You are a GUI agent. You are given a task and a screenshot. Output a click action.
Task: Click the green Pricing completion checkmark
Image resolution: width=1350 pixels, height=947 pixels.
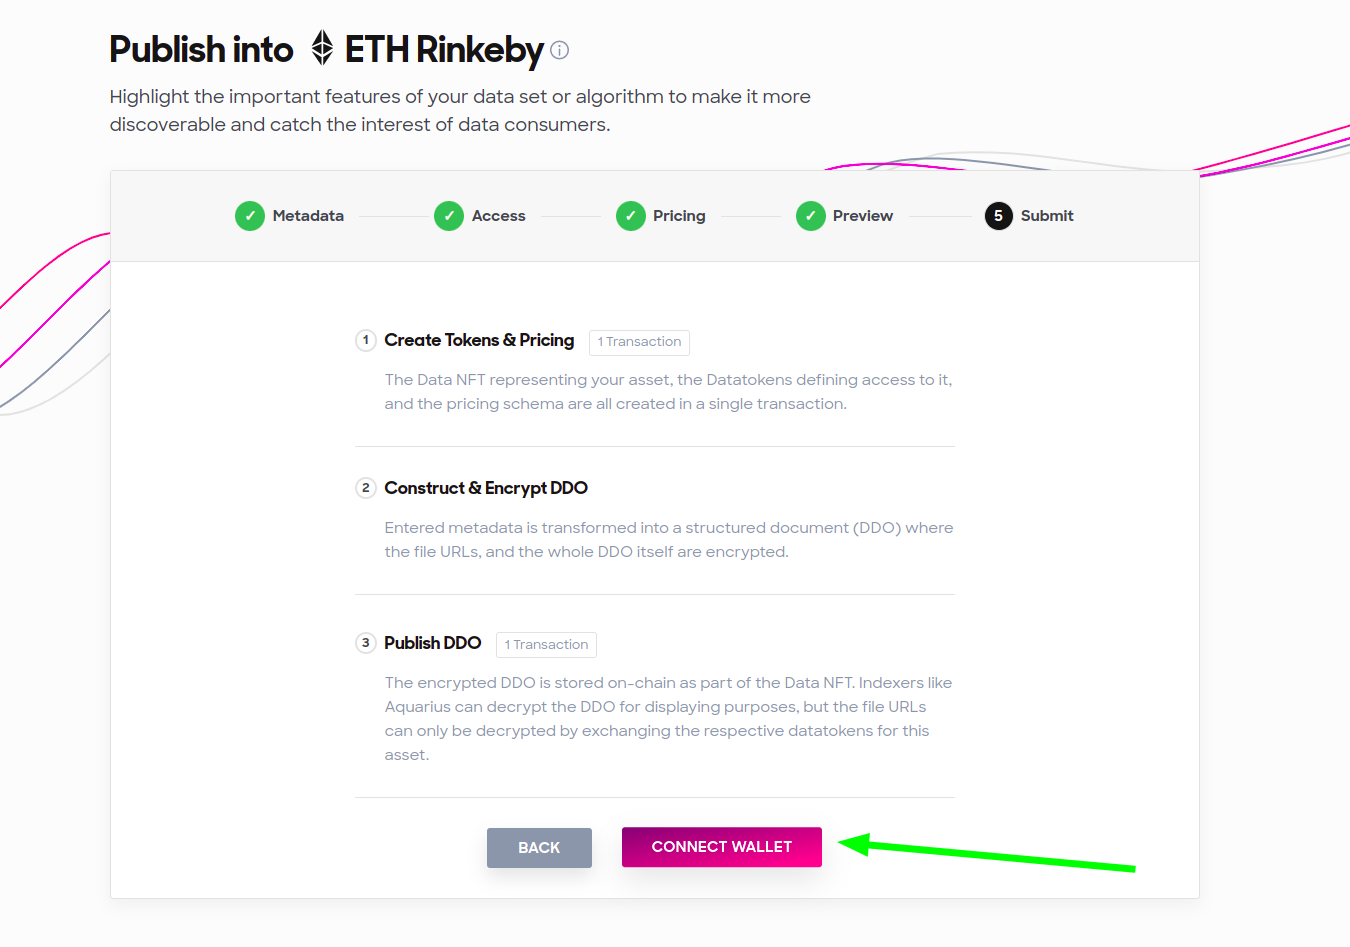coord(631,215)
